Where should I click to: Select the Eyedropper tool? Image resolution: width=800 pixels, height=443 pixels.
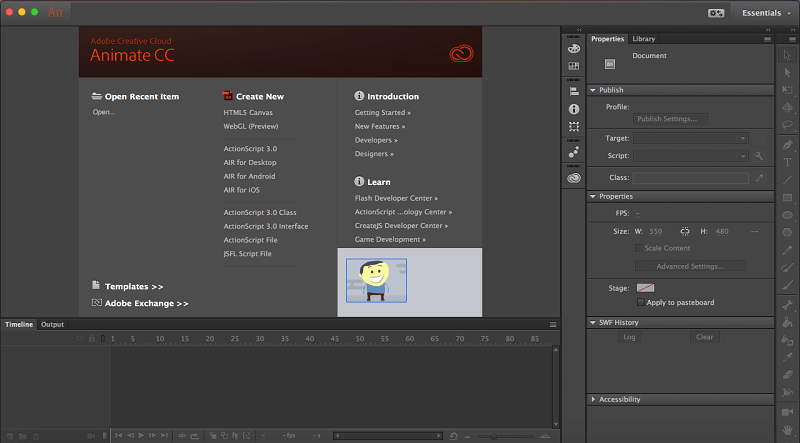click(x=787, y=357)
